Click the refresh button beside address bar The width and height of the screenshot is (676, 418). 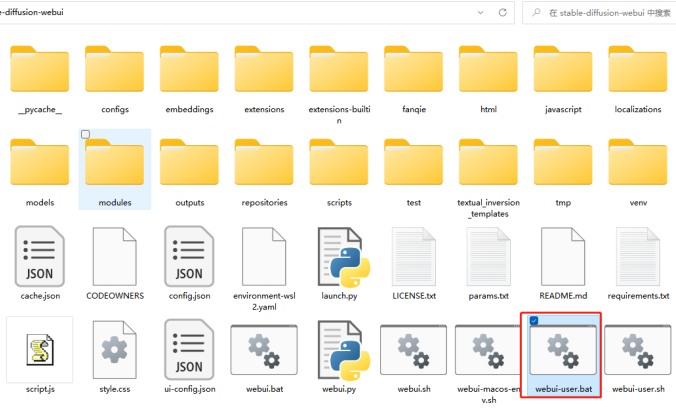point(501,12)
